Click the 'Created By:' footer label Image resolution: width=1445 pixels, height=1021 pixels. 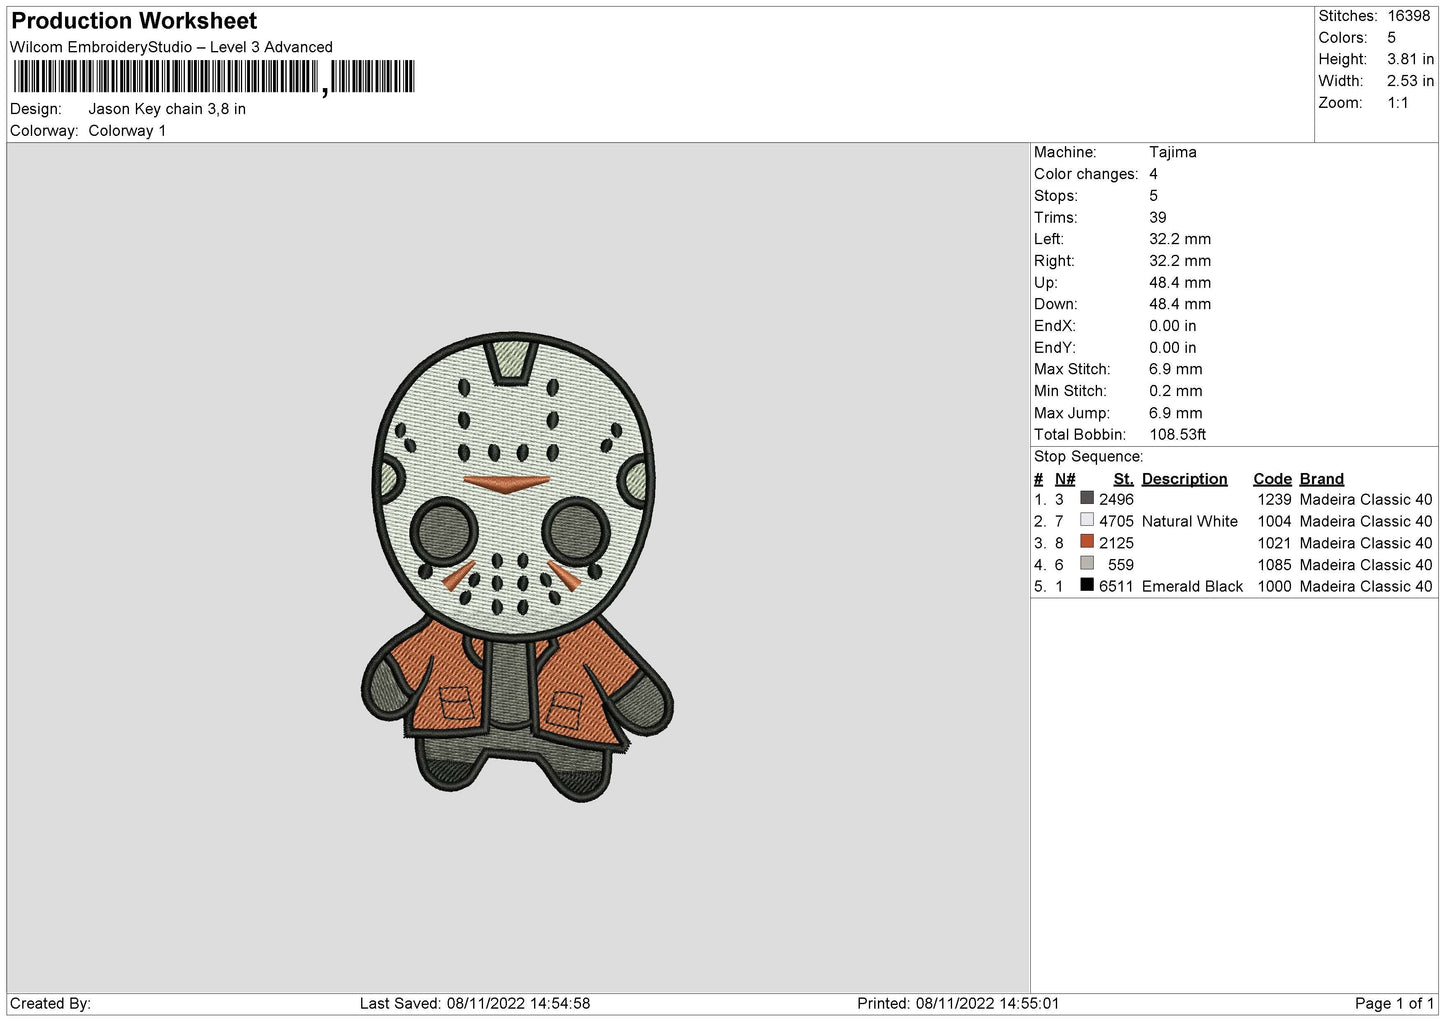click(50, 1003)
